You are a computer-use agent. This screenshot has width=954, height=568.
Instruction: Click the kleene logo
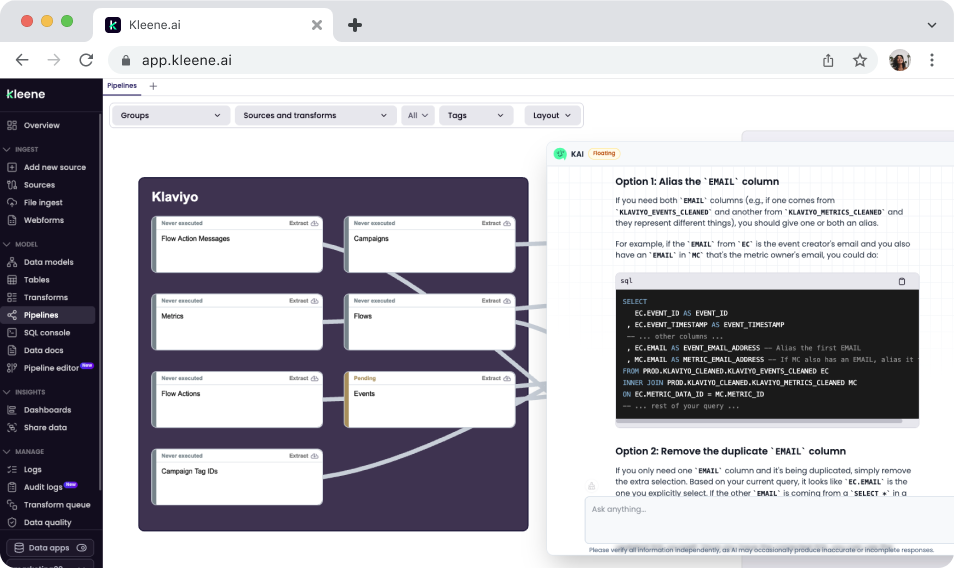click(26, 94)
